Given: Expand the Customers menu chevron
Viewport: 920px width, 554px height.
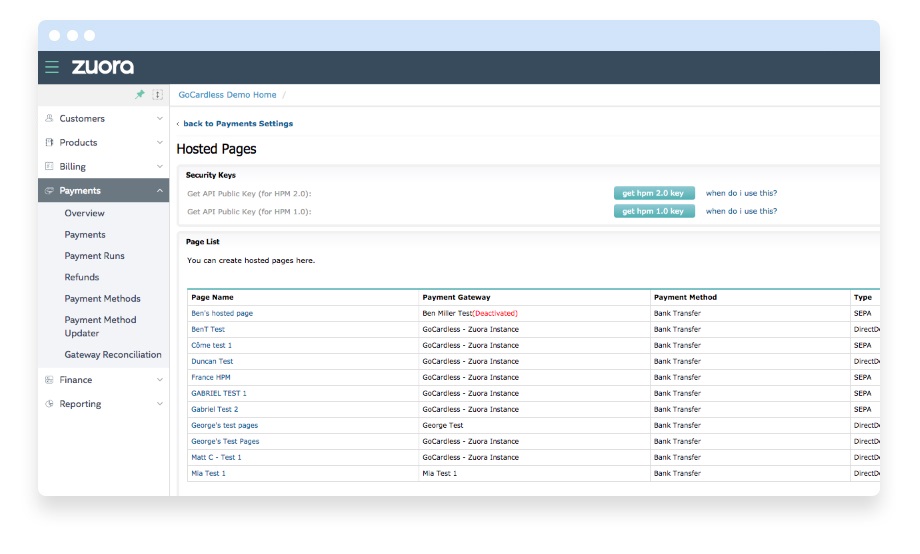Looking at the screenshot, I should coord(160,118).
